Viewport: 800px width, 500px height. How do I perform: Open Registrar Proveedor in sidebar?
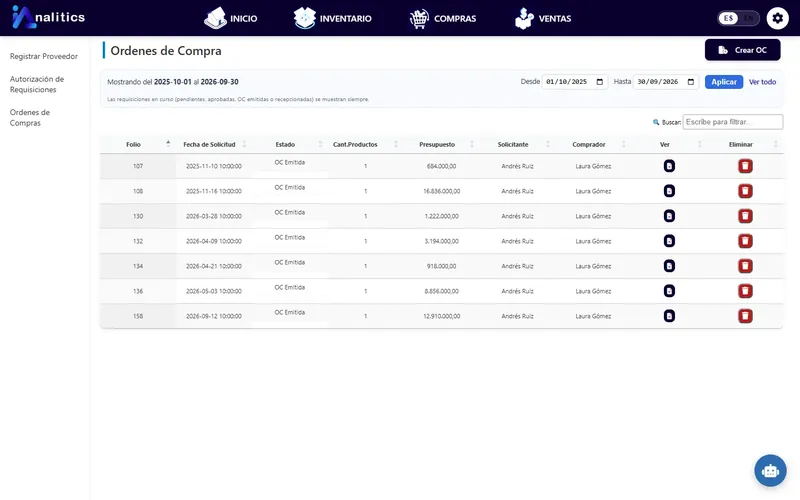(44, 56)
